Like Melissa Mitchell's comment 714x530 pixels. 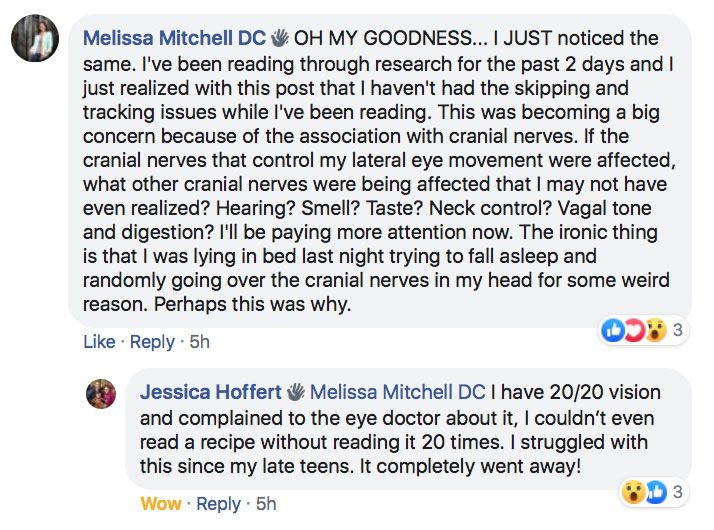[99, 342]
